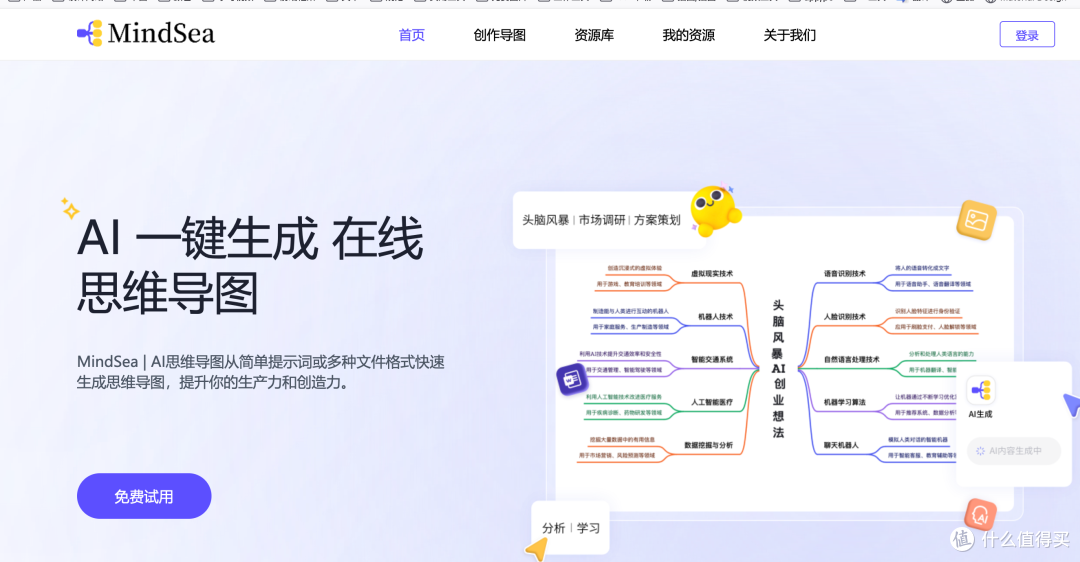
Task: Select the 虚拟现实技术 mind map node
Action: [x=712, y=273]
